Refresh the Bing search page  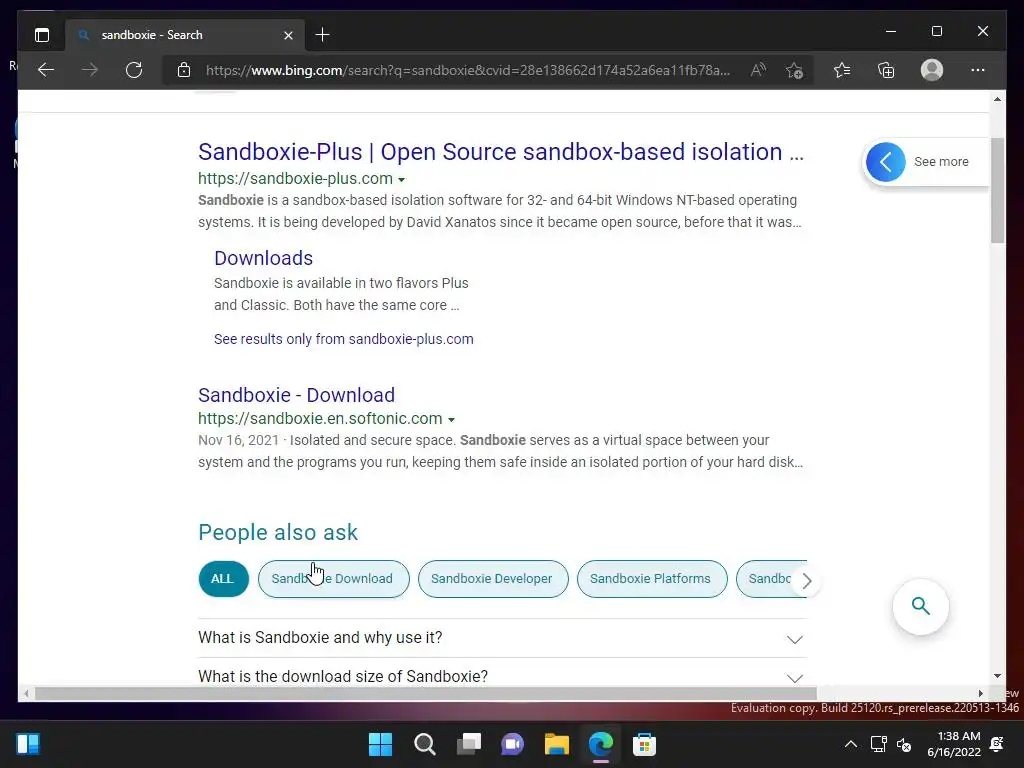click(x=134, y=70)
